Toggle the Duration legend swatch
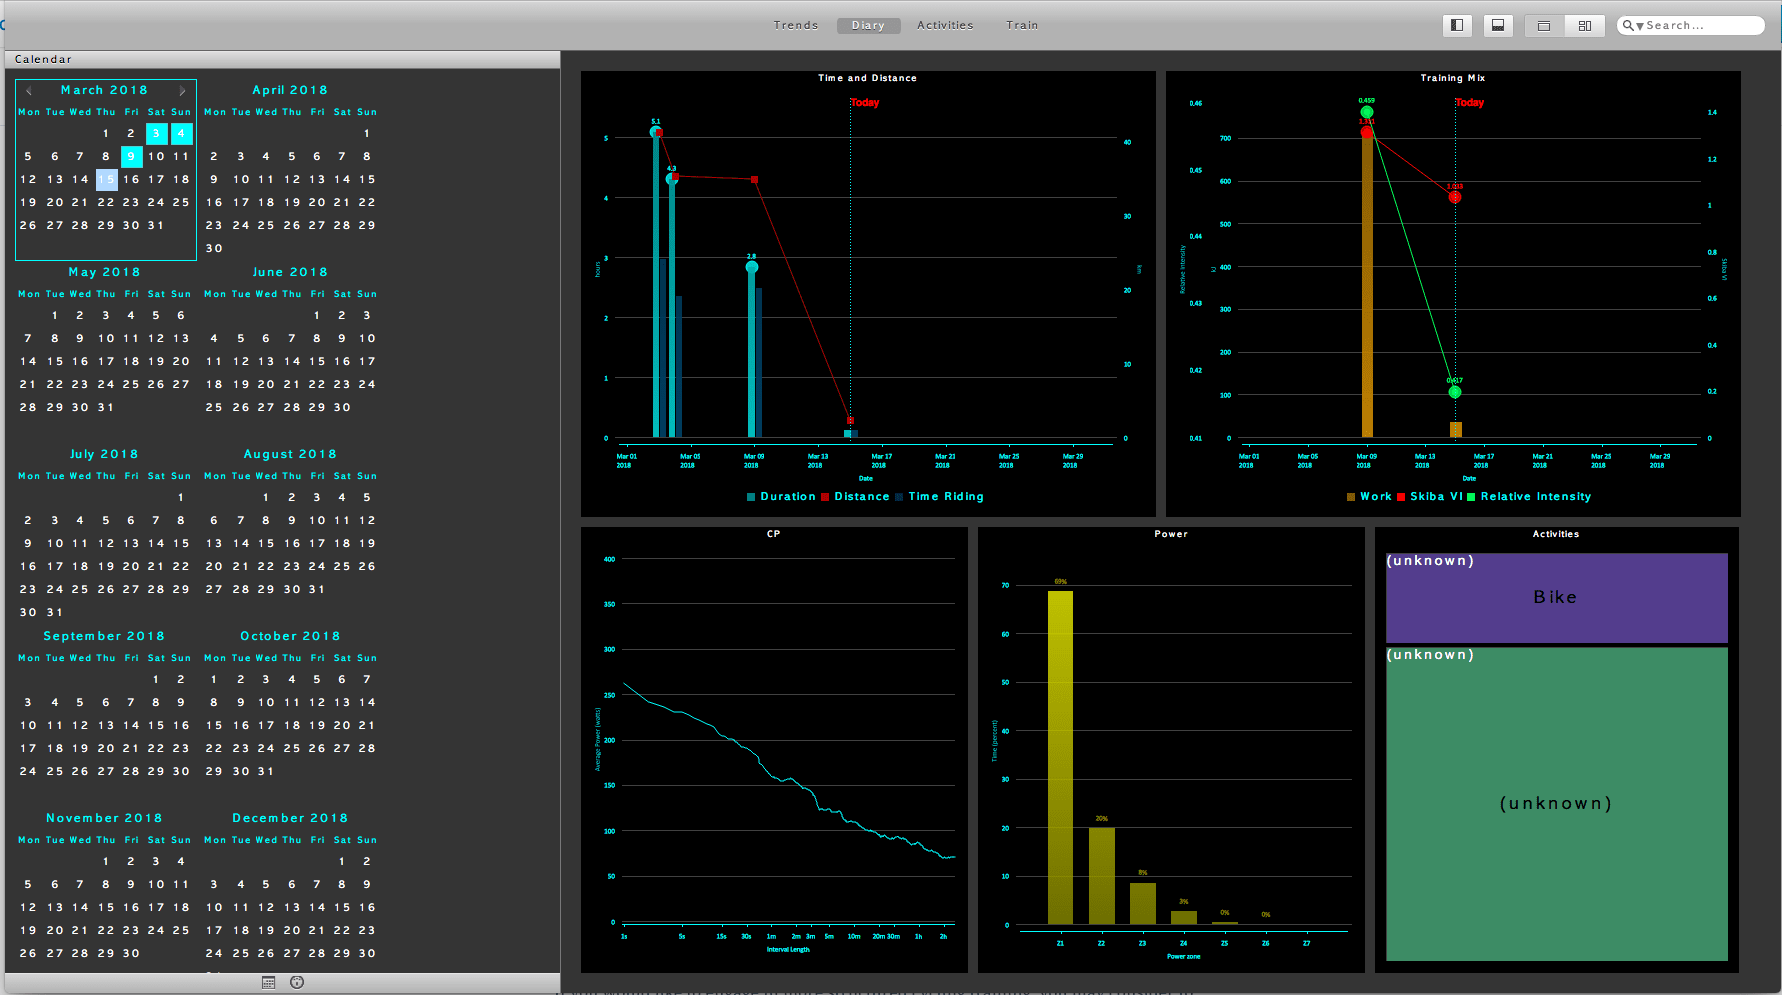The width and height of the screenshot is (1782, 995). click(751, 497)
